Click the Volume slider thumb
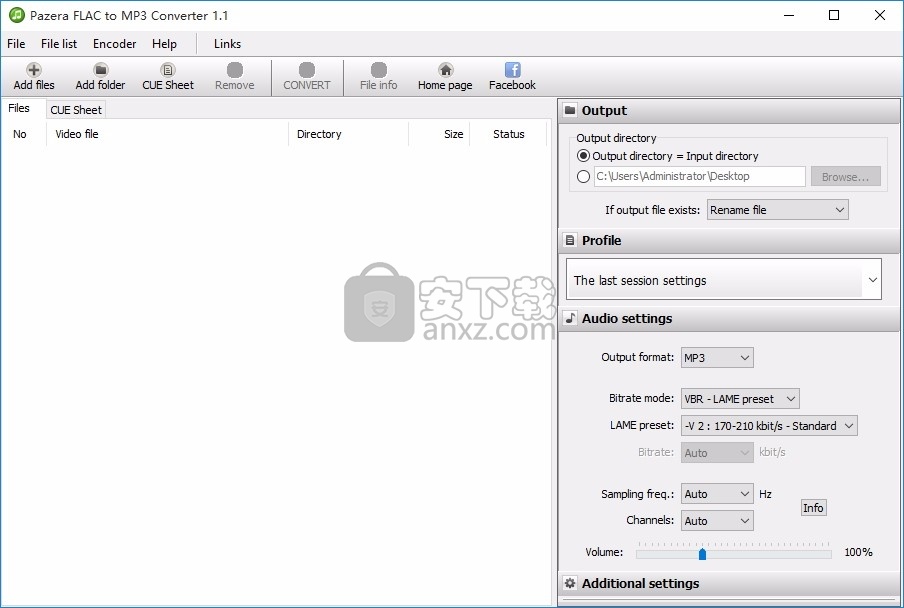The width and height of the screenshot is (904, 608). click(x=702, y=554)
